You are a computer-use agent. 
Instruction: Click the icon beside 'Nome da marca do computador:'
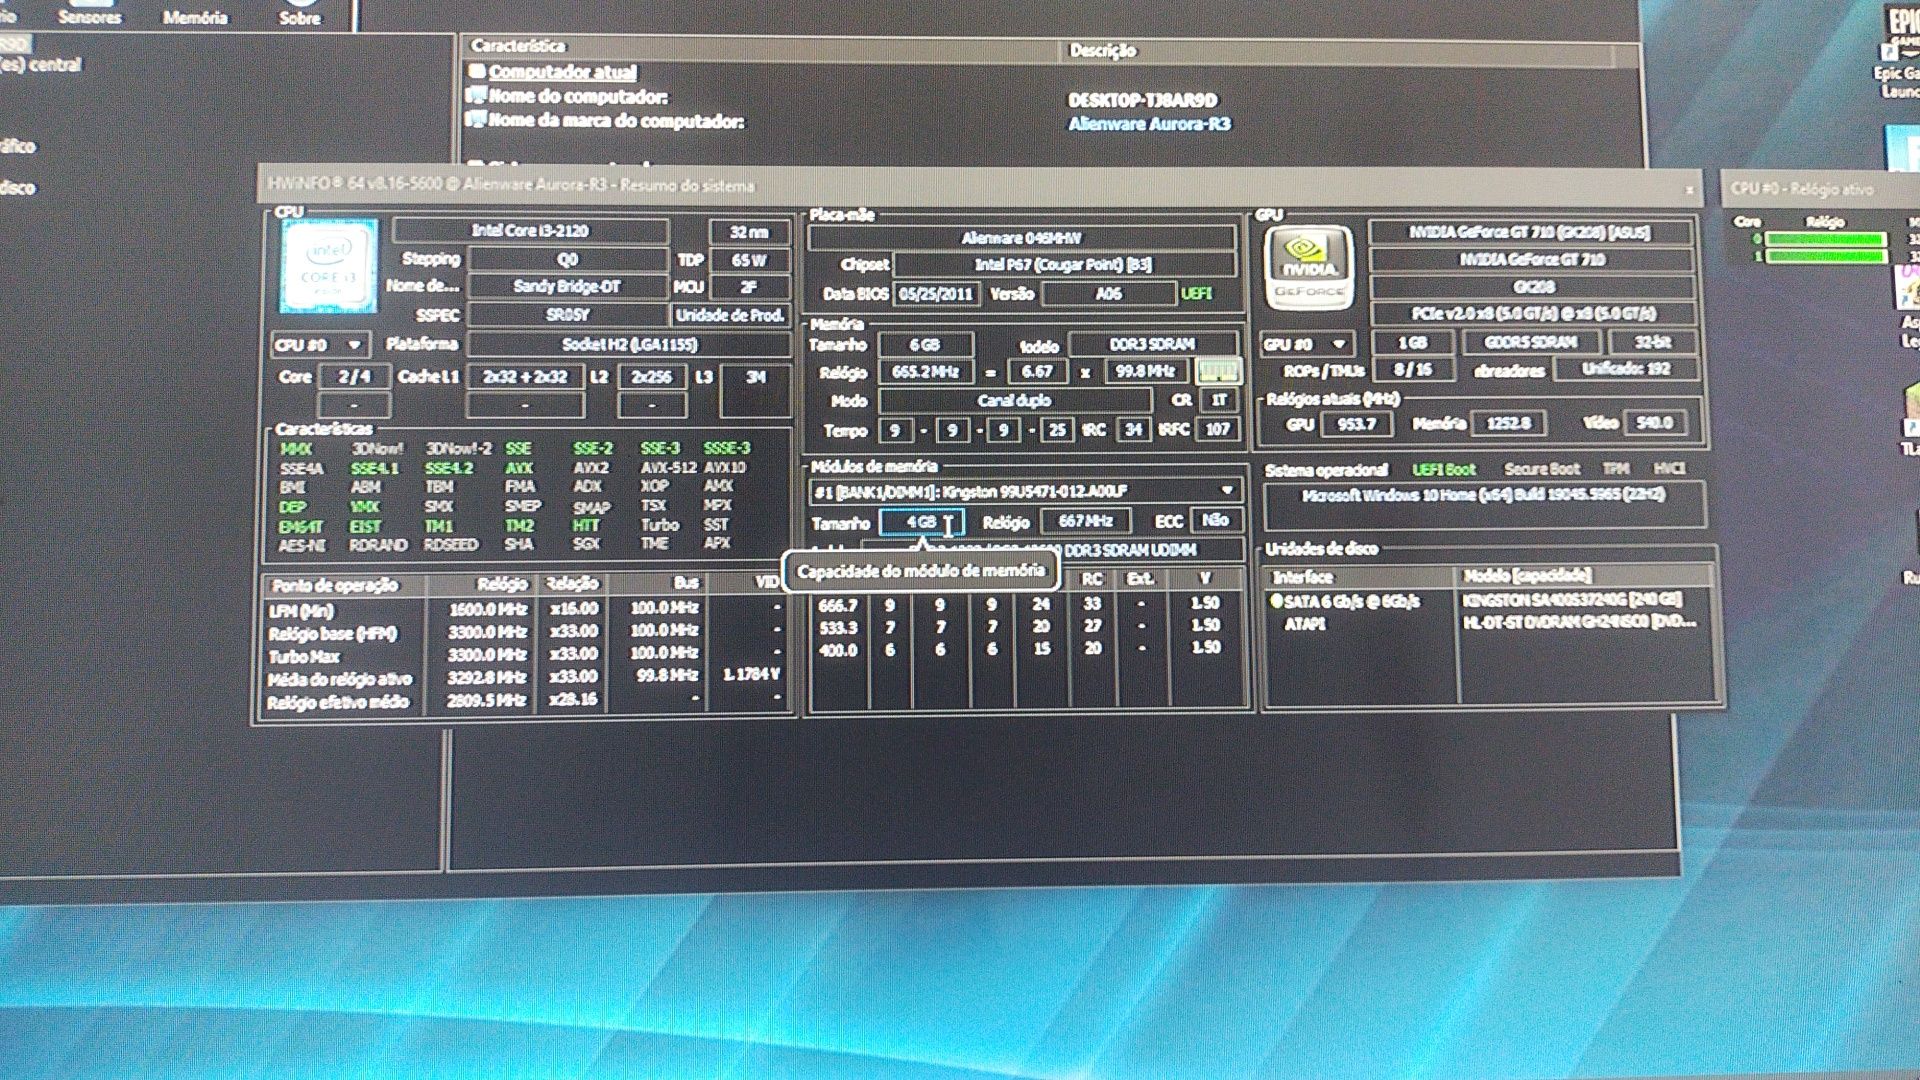(x=477, y=120)
